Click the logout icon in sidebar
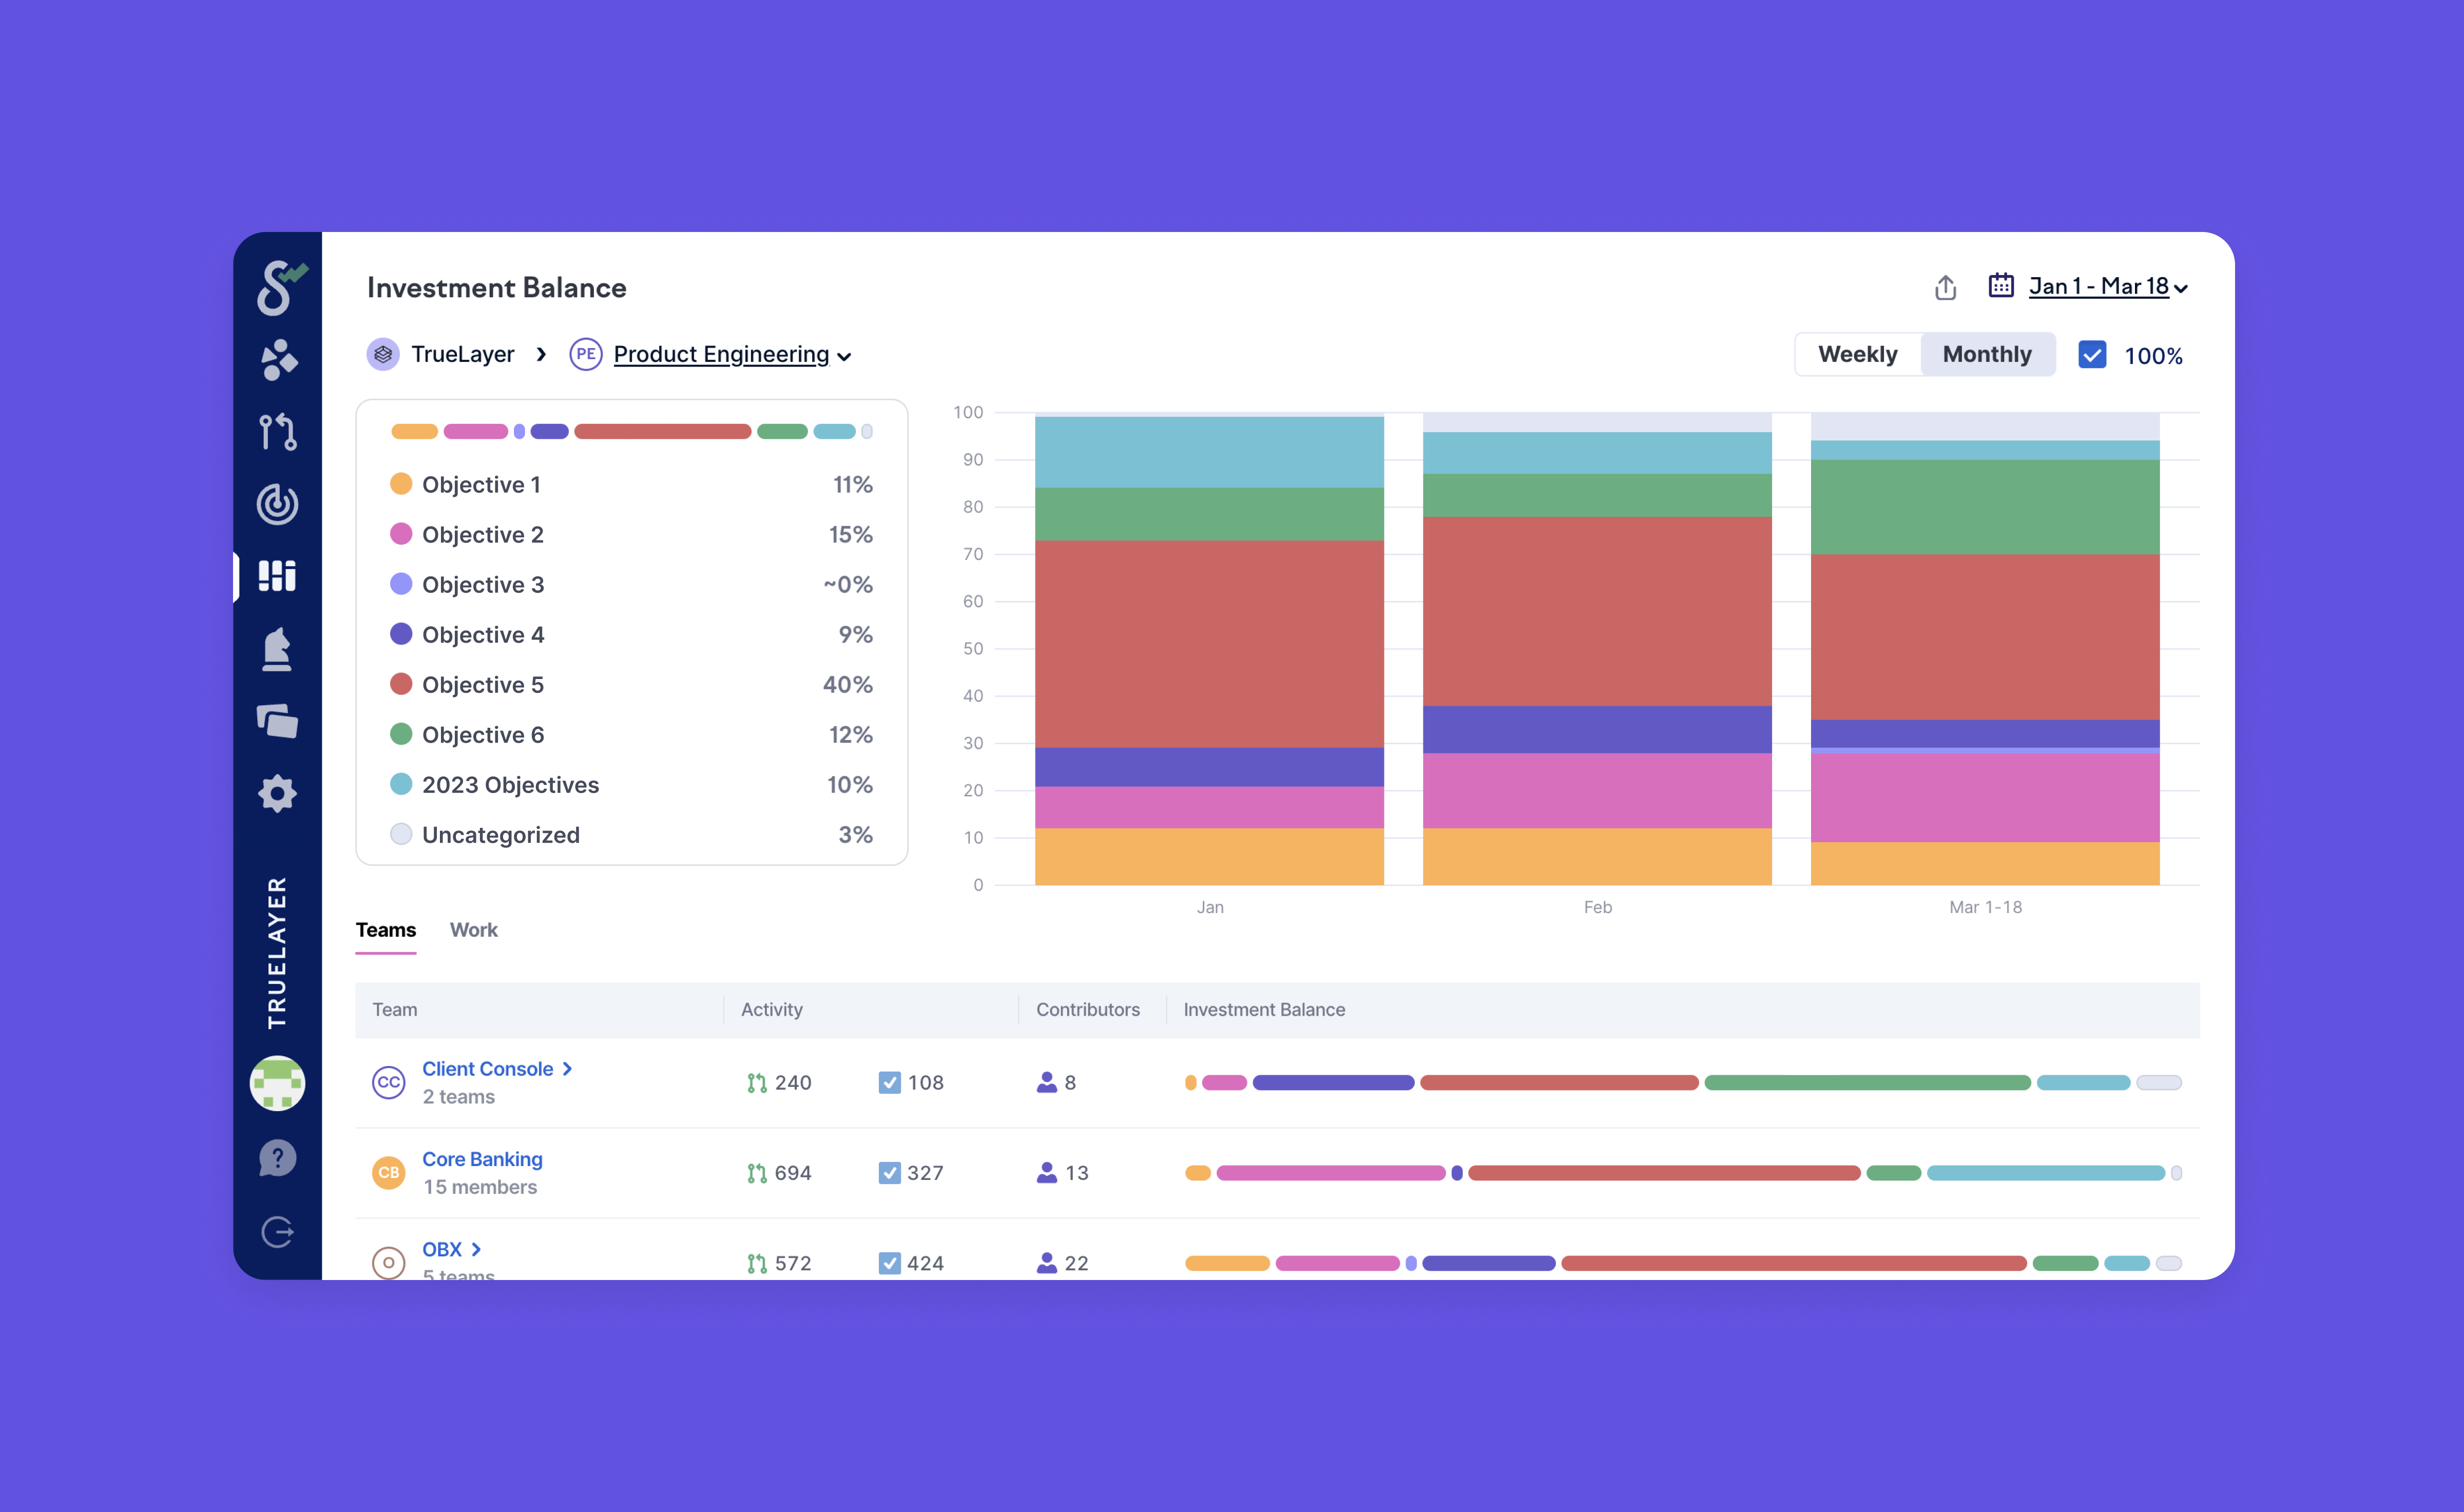 [277, 1232]
